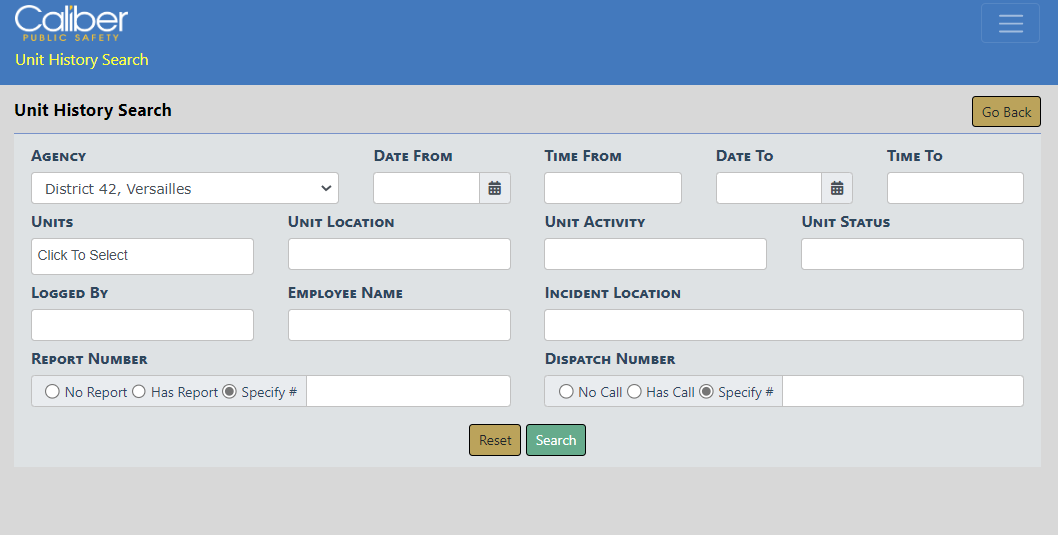Open the Date To calendar picker
Screen dimensions: 1058x535
(x=837, y=188)
